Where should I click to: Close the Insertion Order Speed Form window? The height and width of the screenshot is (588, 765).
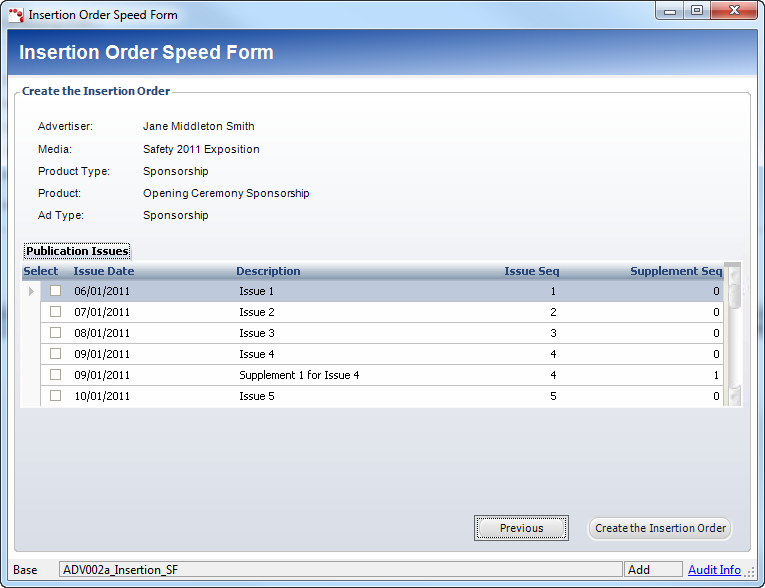736,11
